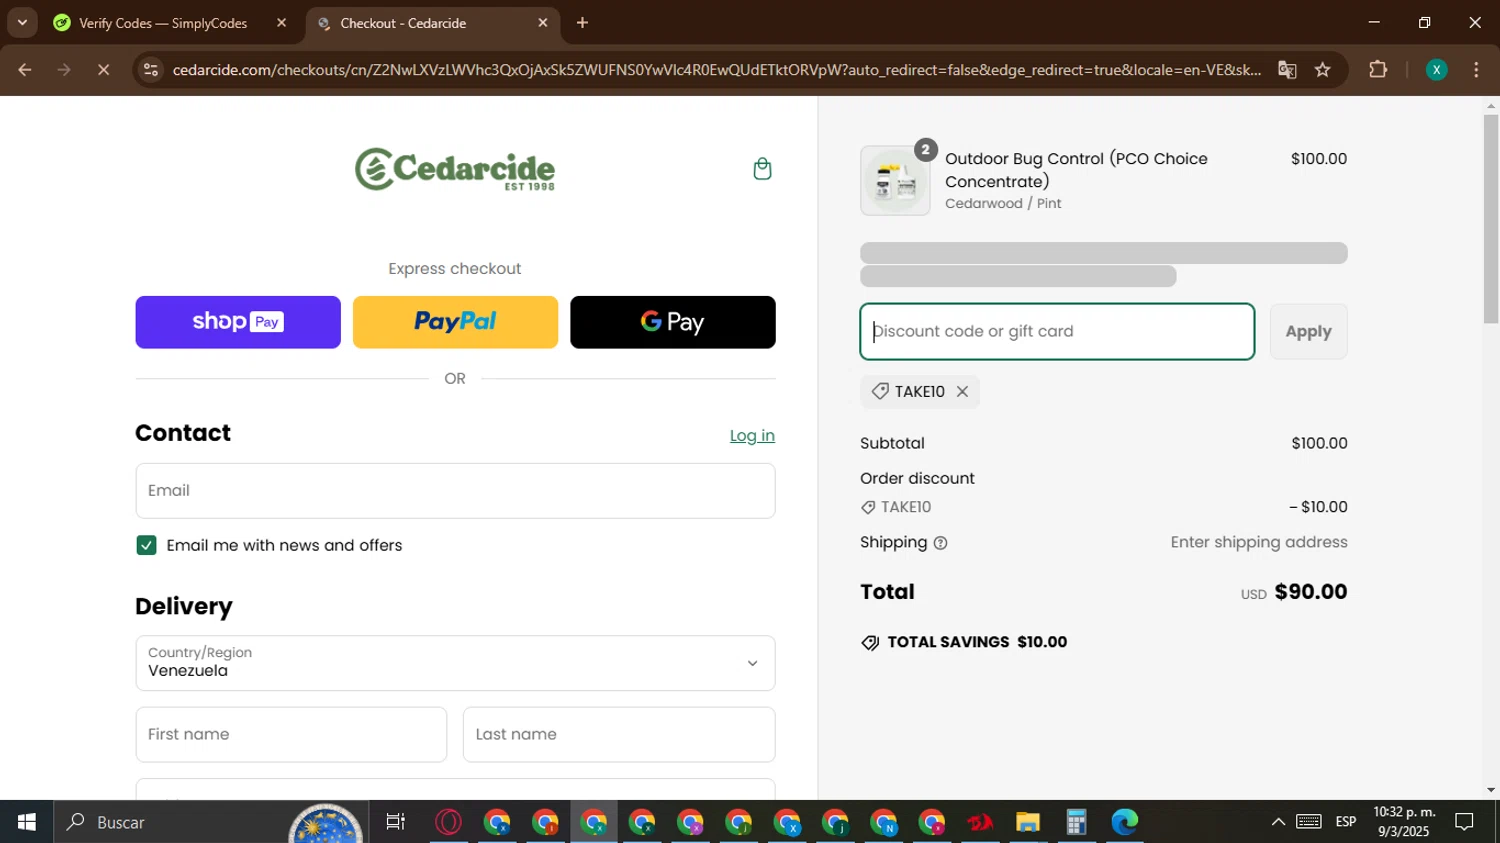
Task: Click the Order discount TAKE10 line
Action: (1104, 507)
